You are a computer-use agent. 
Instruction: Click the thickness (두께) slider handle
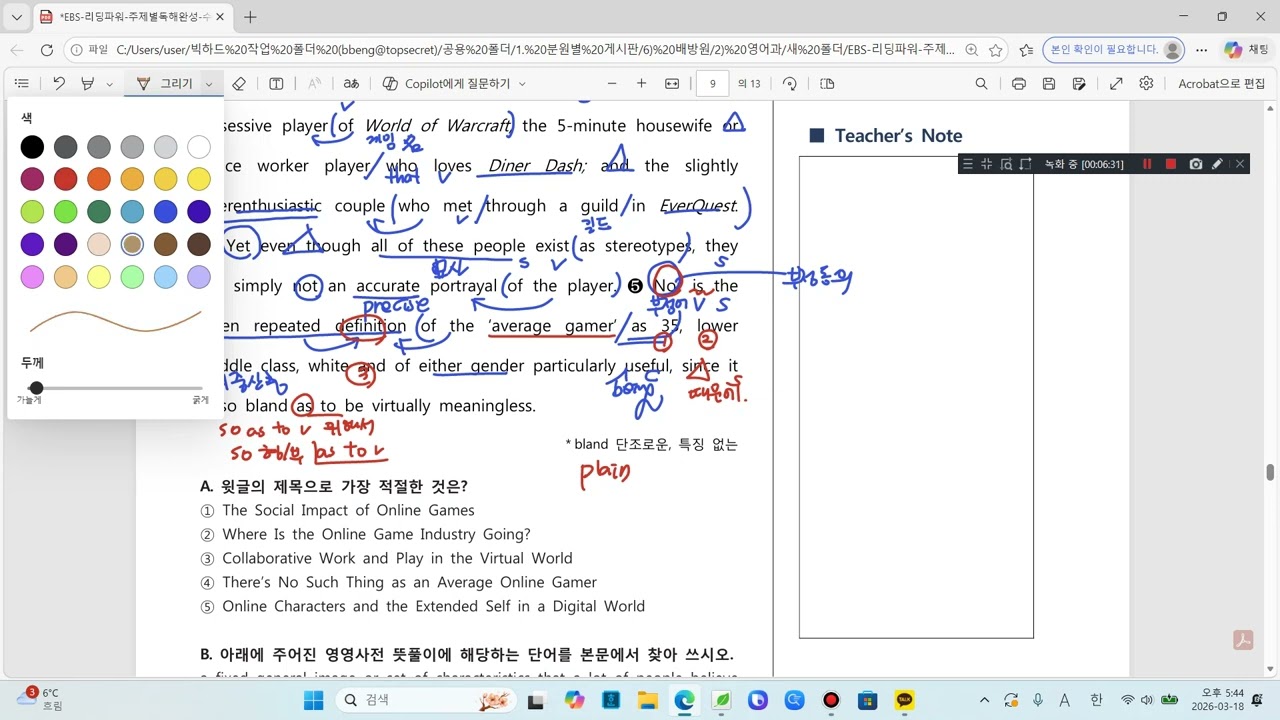point(36,388)
